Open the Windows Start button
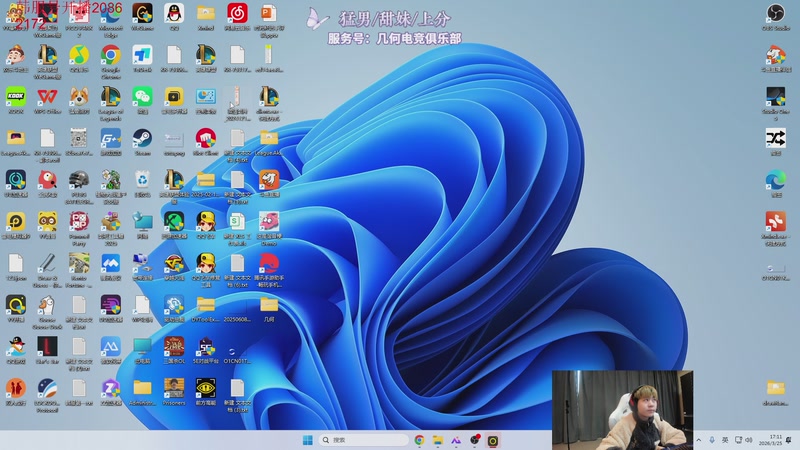Viewport: 800px width, 450px height. [x=308, y=440]
